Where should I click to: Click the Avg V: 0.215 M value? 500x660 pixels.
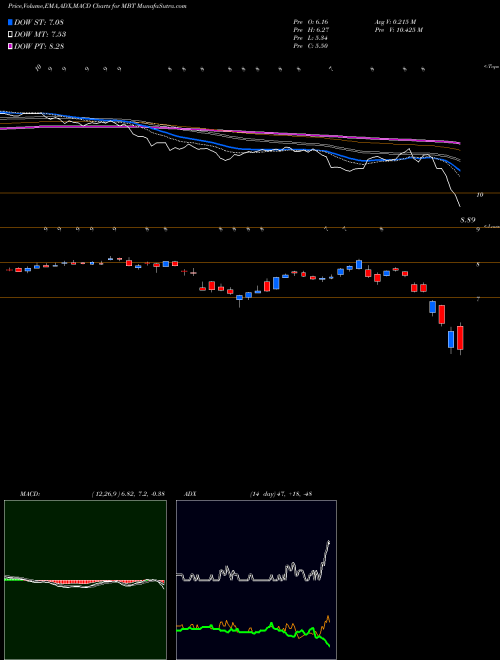pyautogui.click(x=395, y=22)
